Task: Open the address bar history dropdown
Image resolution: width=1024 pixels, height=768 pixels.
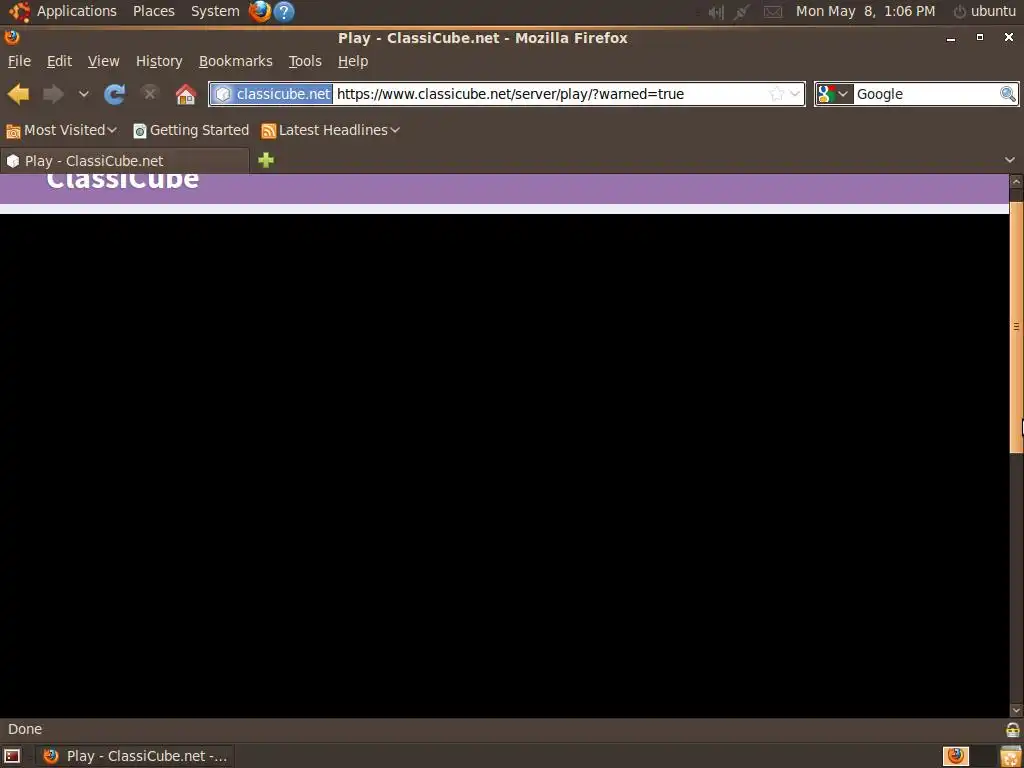Action: (x=795, y=94)
